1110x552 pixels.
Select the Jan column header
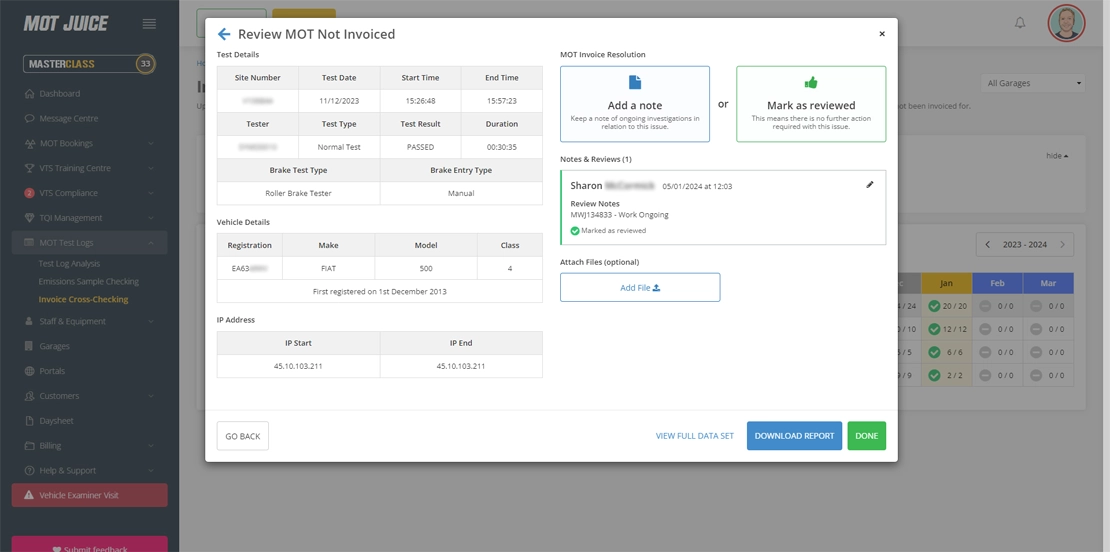pyautogui.click(x=946, y=283)
